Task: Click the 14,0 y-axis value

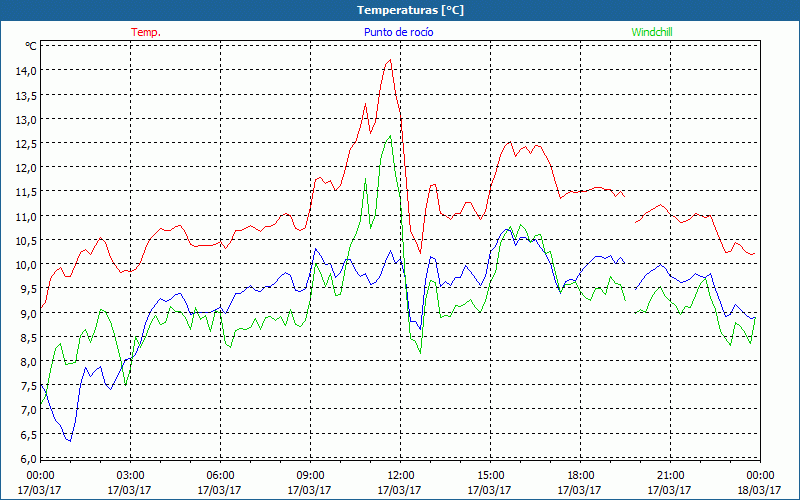Action: (x=26, y=71)
